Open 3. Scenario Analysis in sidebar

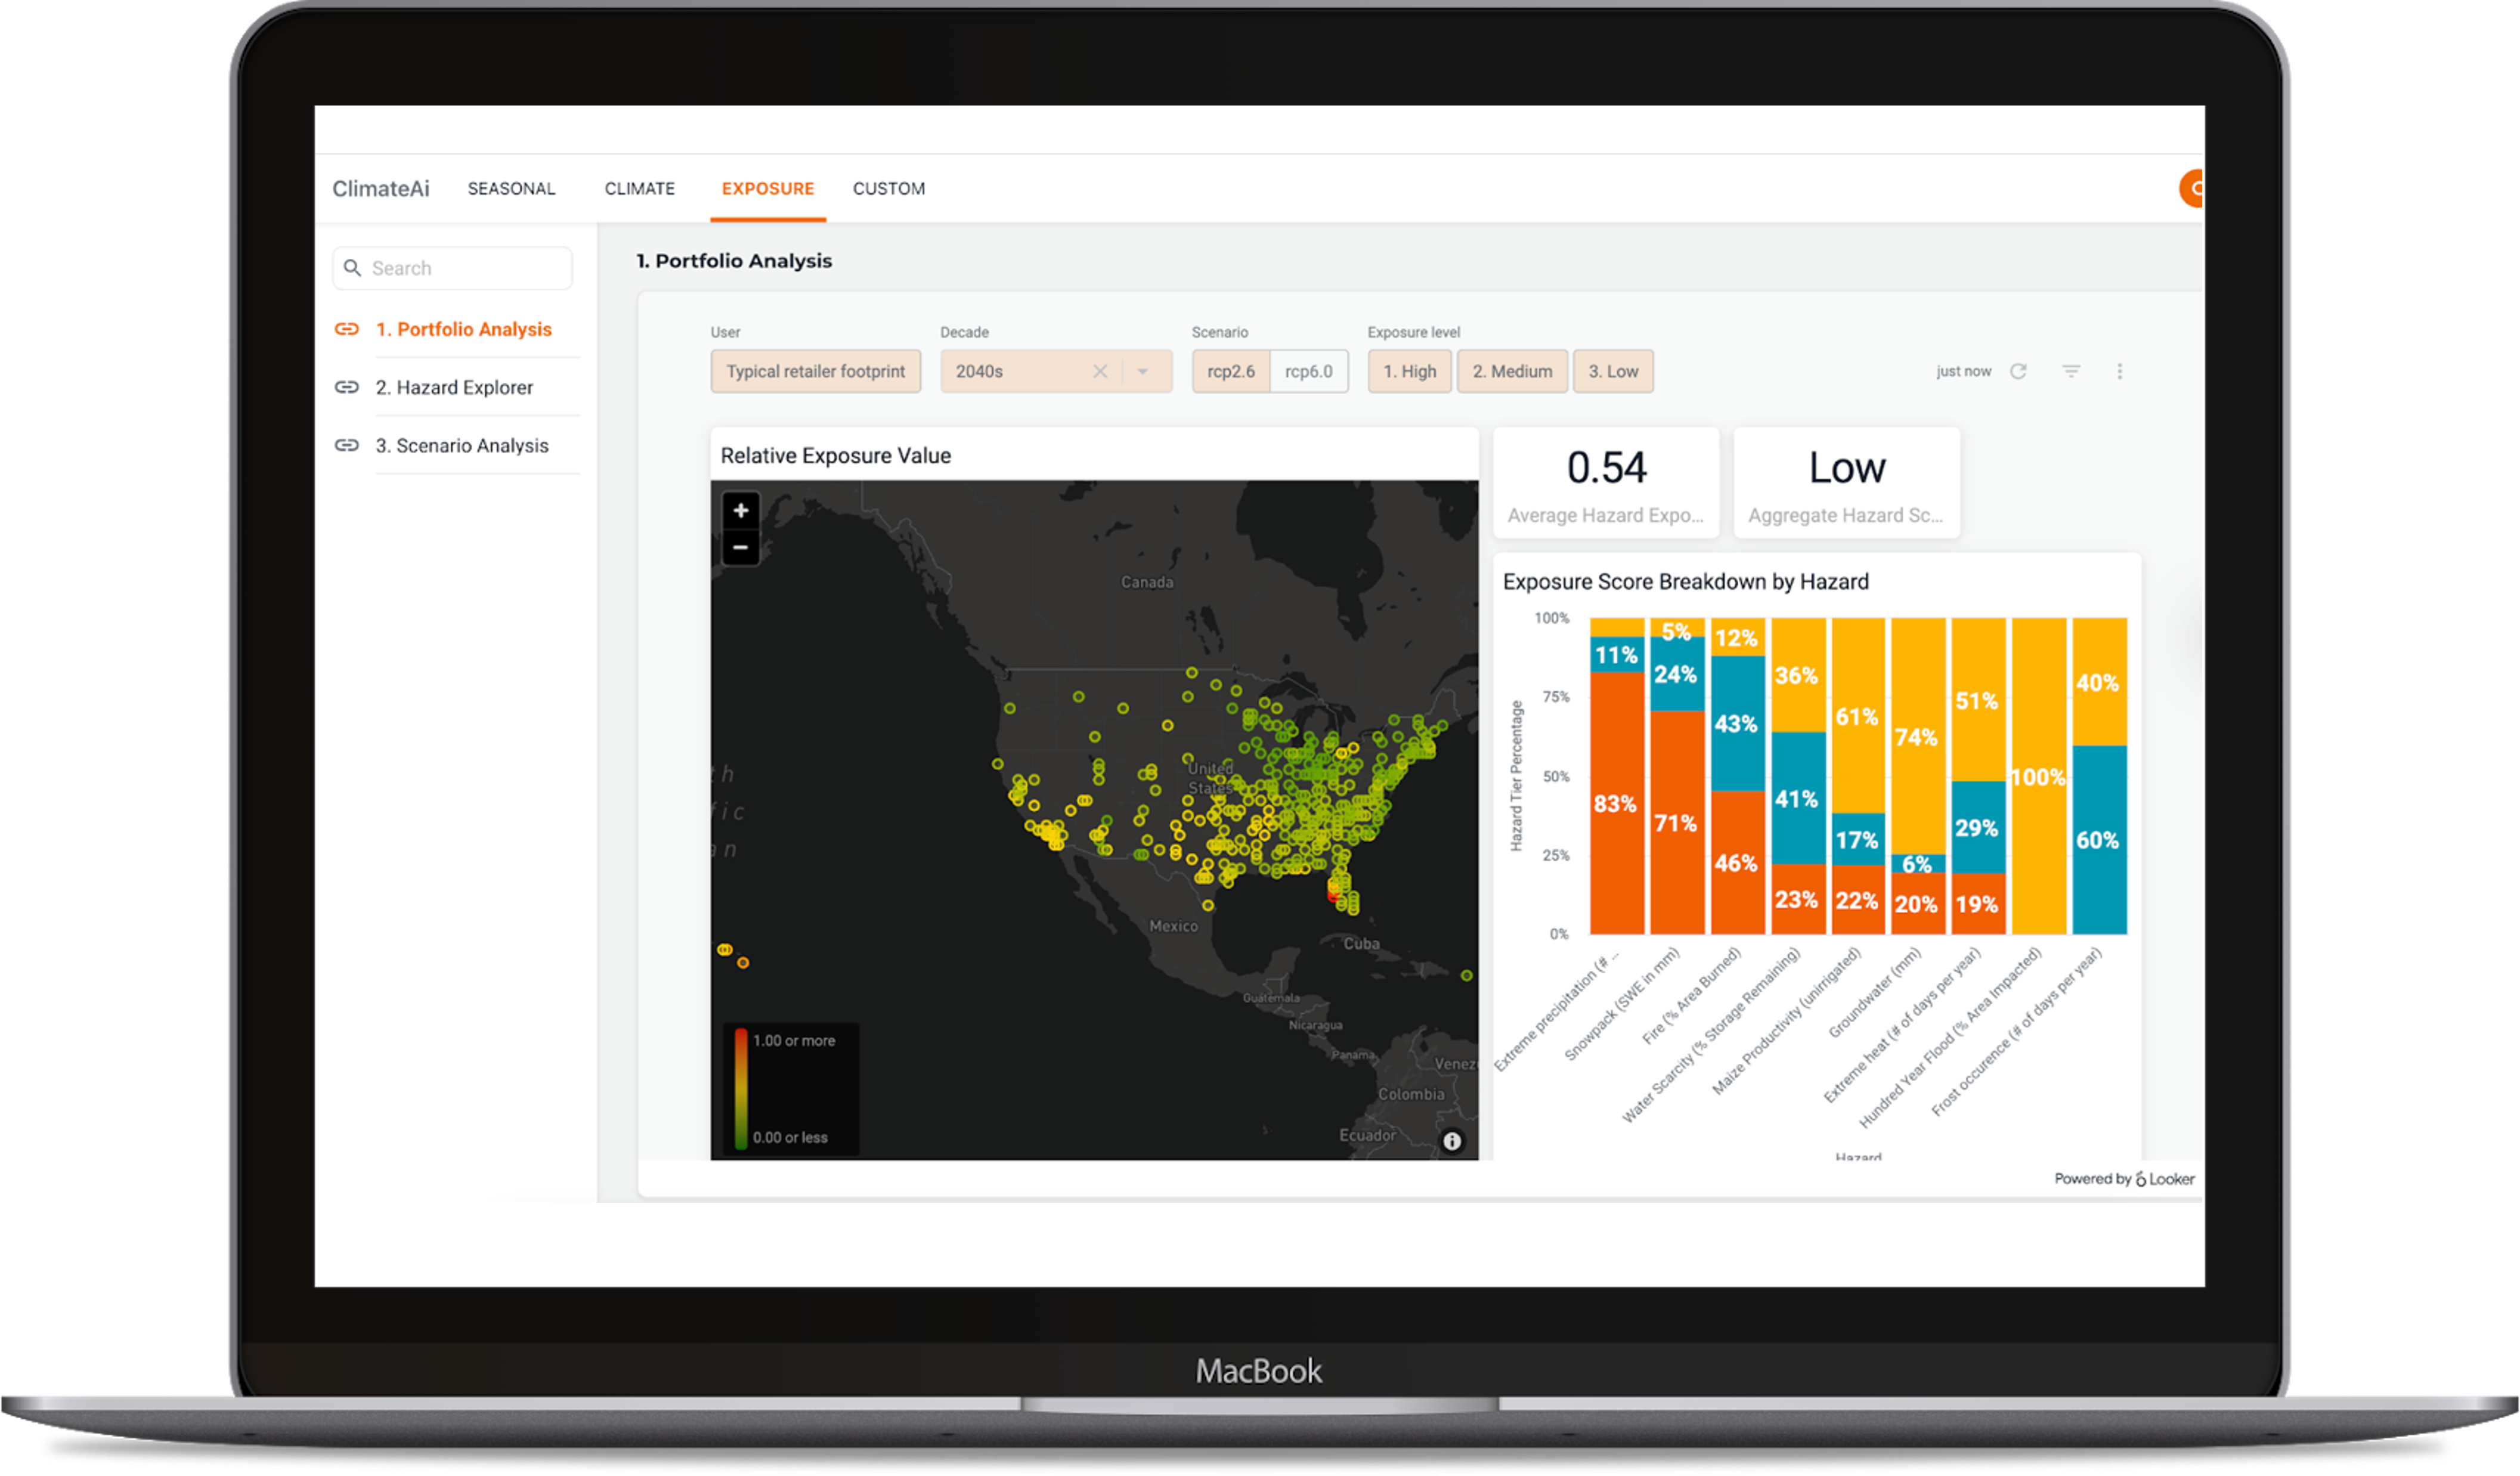tap(461, 445)
